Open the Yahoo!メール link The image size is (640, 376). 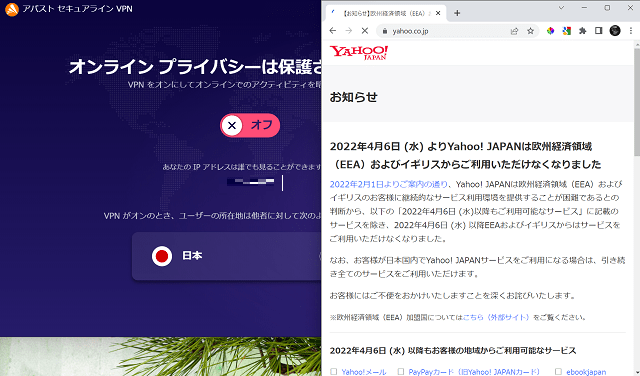pyautogui.click(x=364, y=372)
